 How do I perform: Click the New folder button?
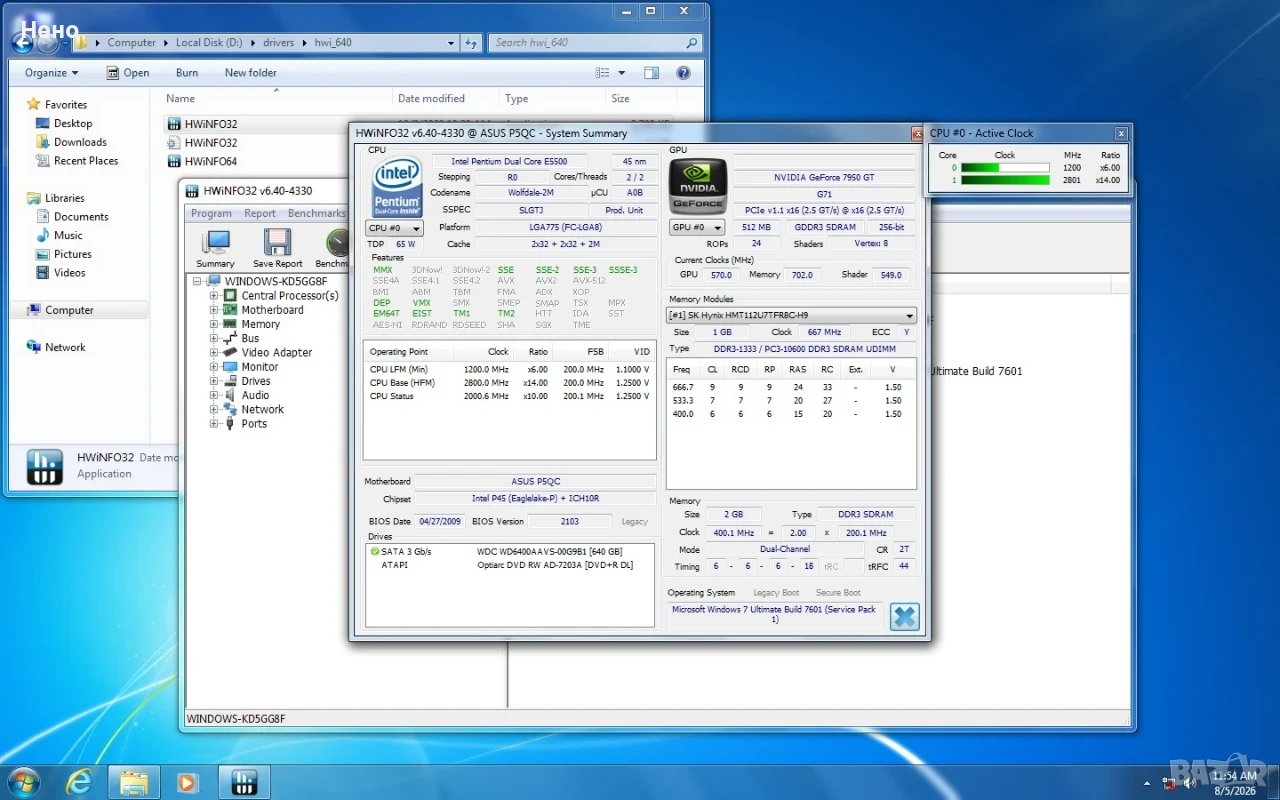point(251,73)
